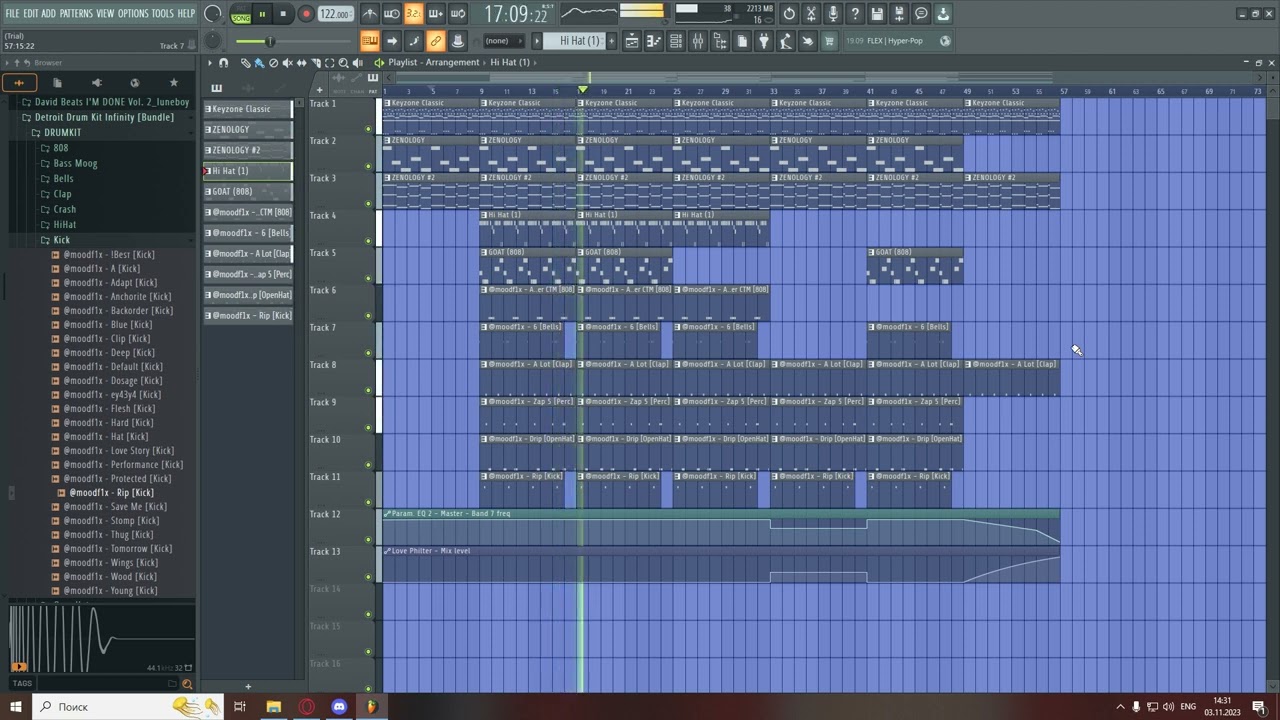This screenshot has width=1280, height=720.
Task: Select the playlist Delete tool
Action: (x=273, y=63)
